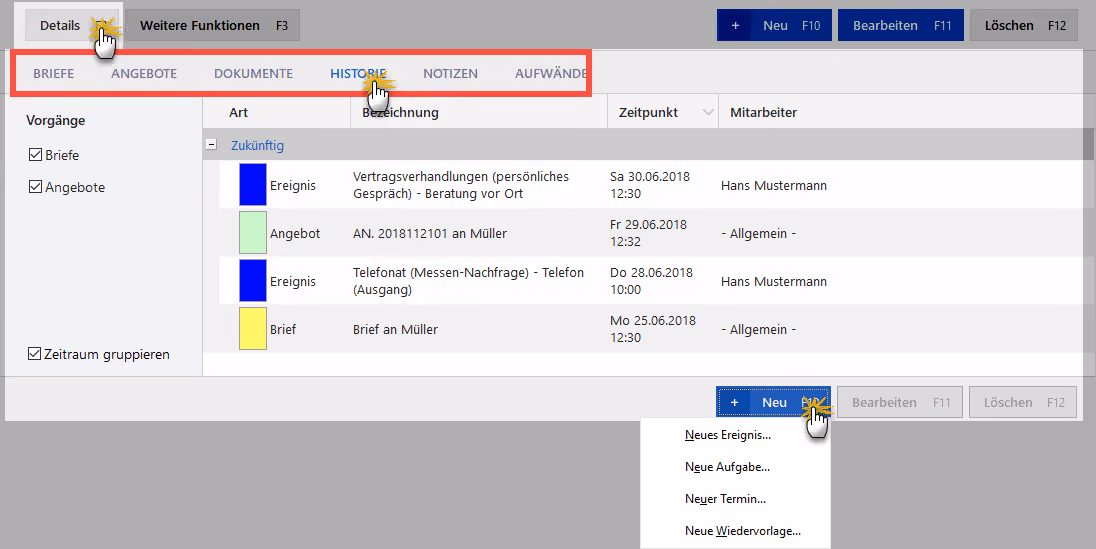Uncheck the Angebote checkbox
Screen dimensions: 1096x549
[x=35, y=187]
